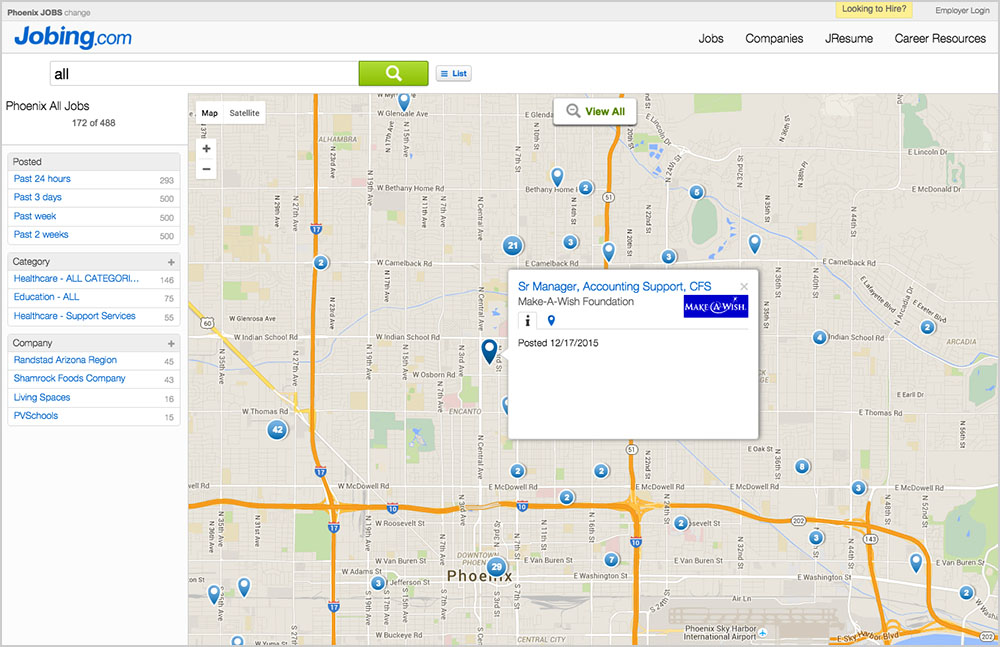This screenshot has height=647, width=1000.
Task: Click the "Posted" filter section header
Action: pos(94,161)
